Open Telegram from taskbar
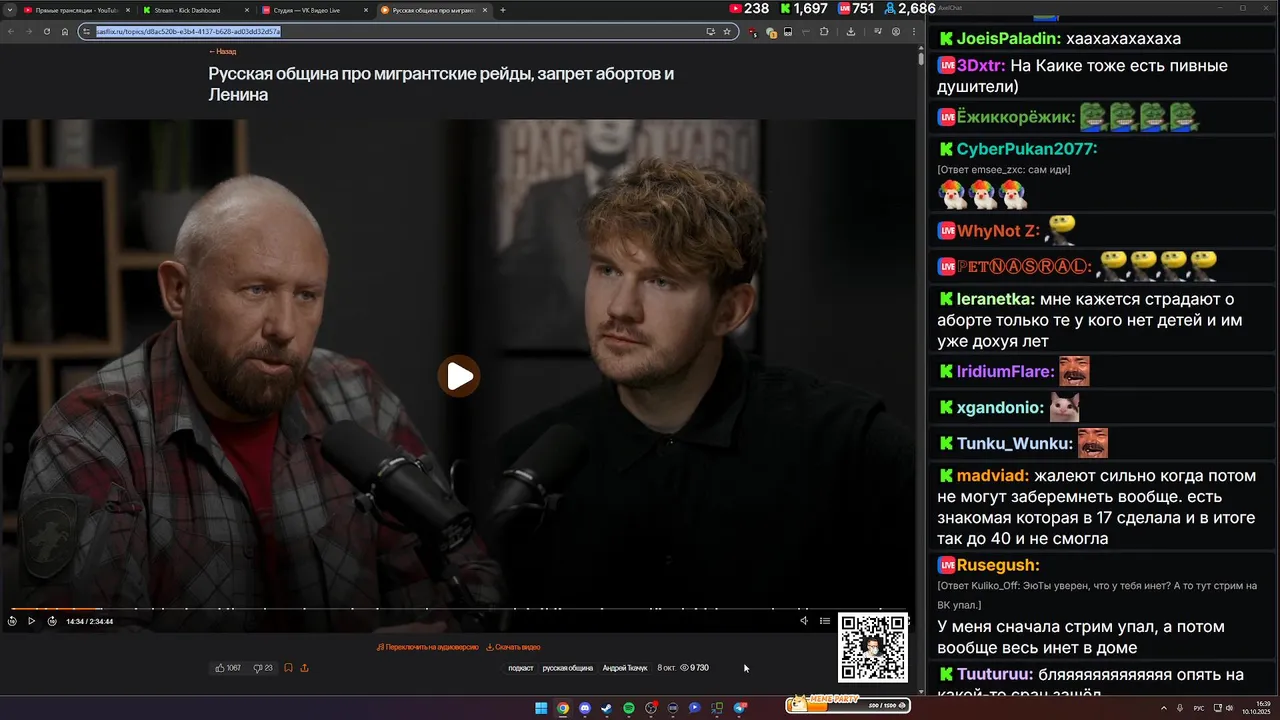 point(740,708)
